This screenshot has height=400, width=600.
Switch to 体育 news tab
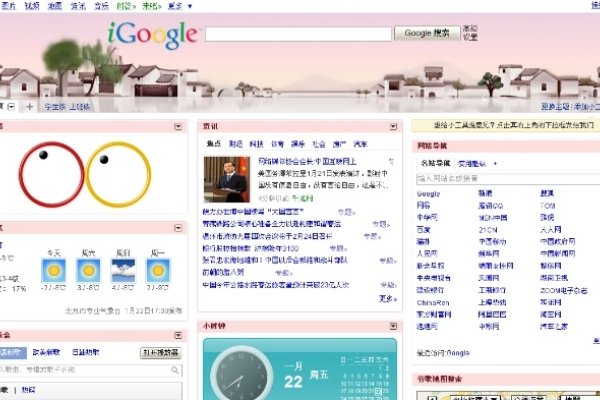pyautogui.click(x=277, y=144)
